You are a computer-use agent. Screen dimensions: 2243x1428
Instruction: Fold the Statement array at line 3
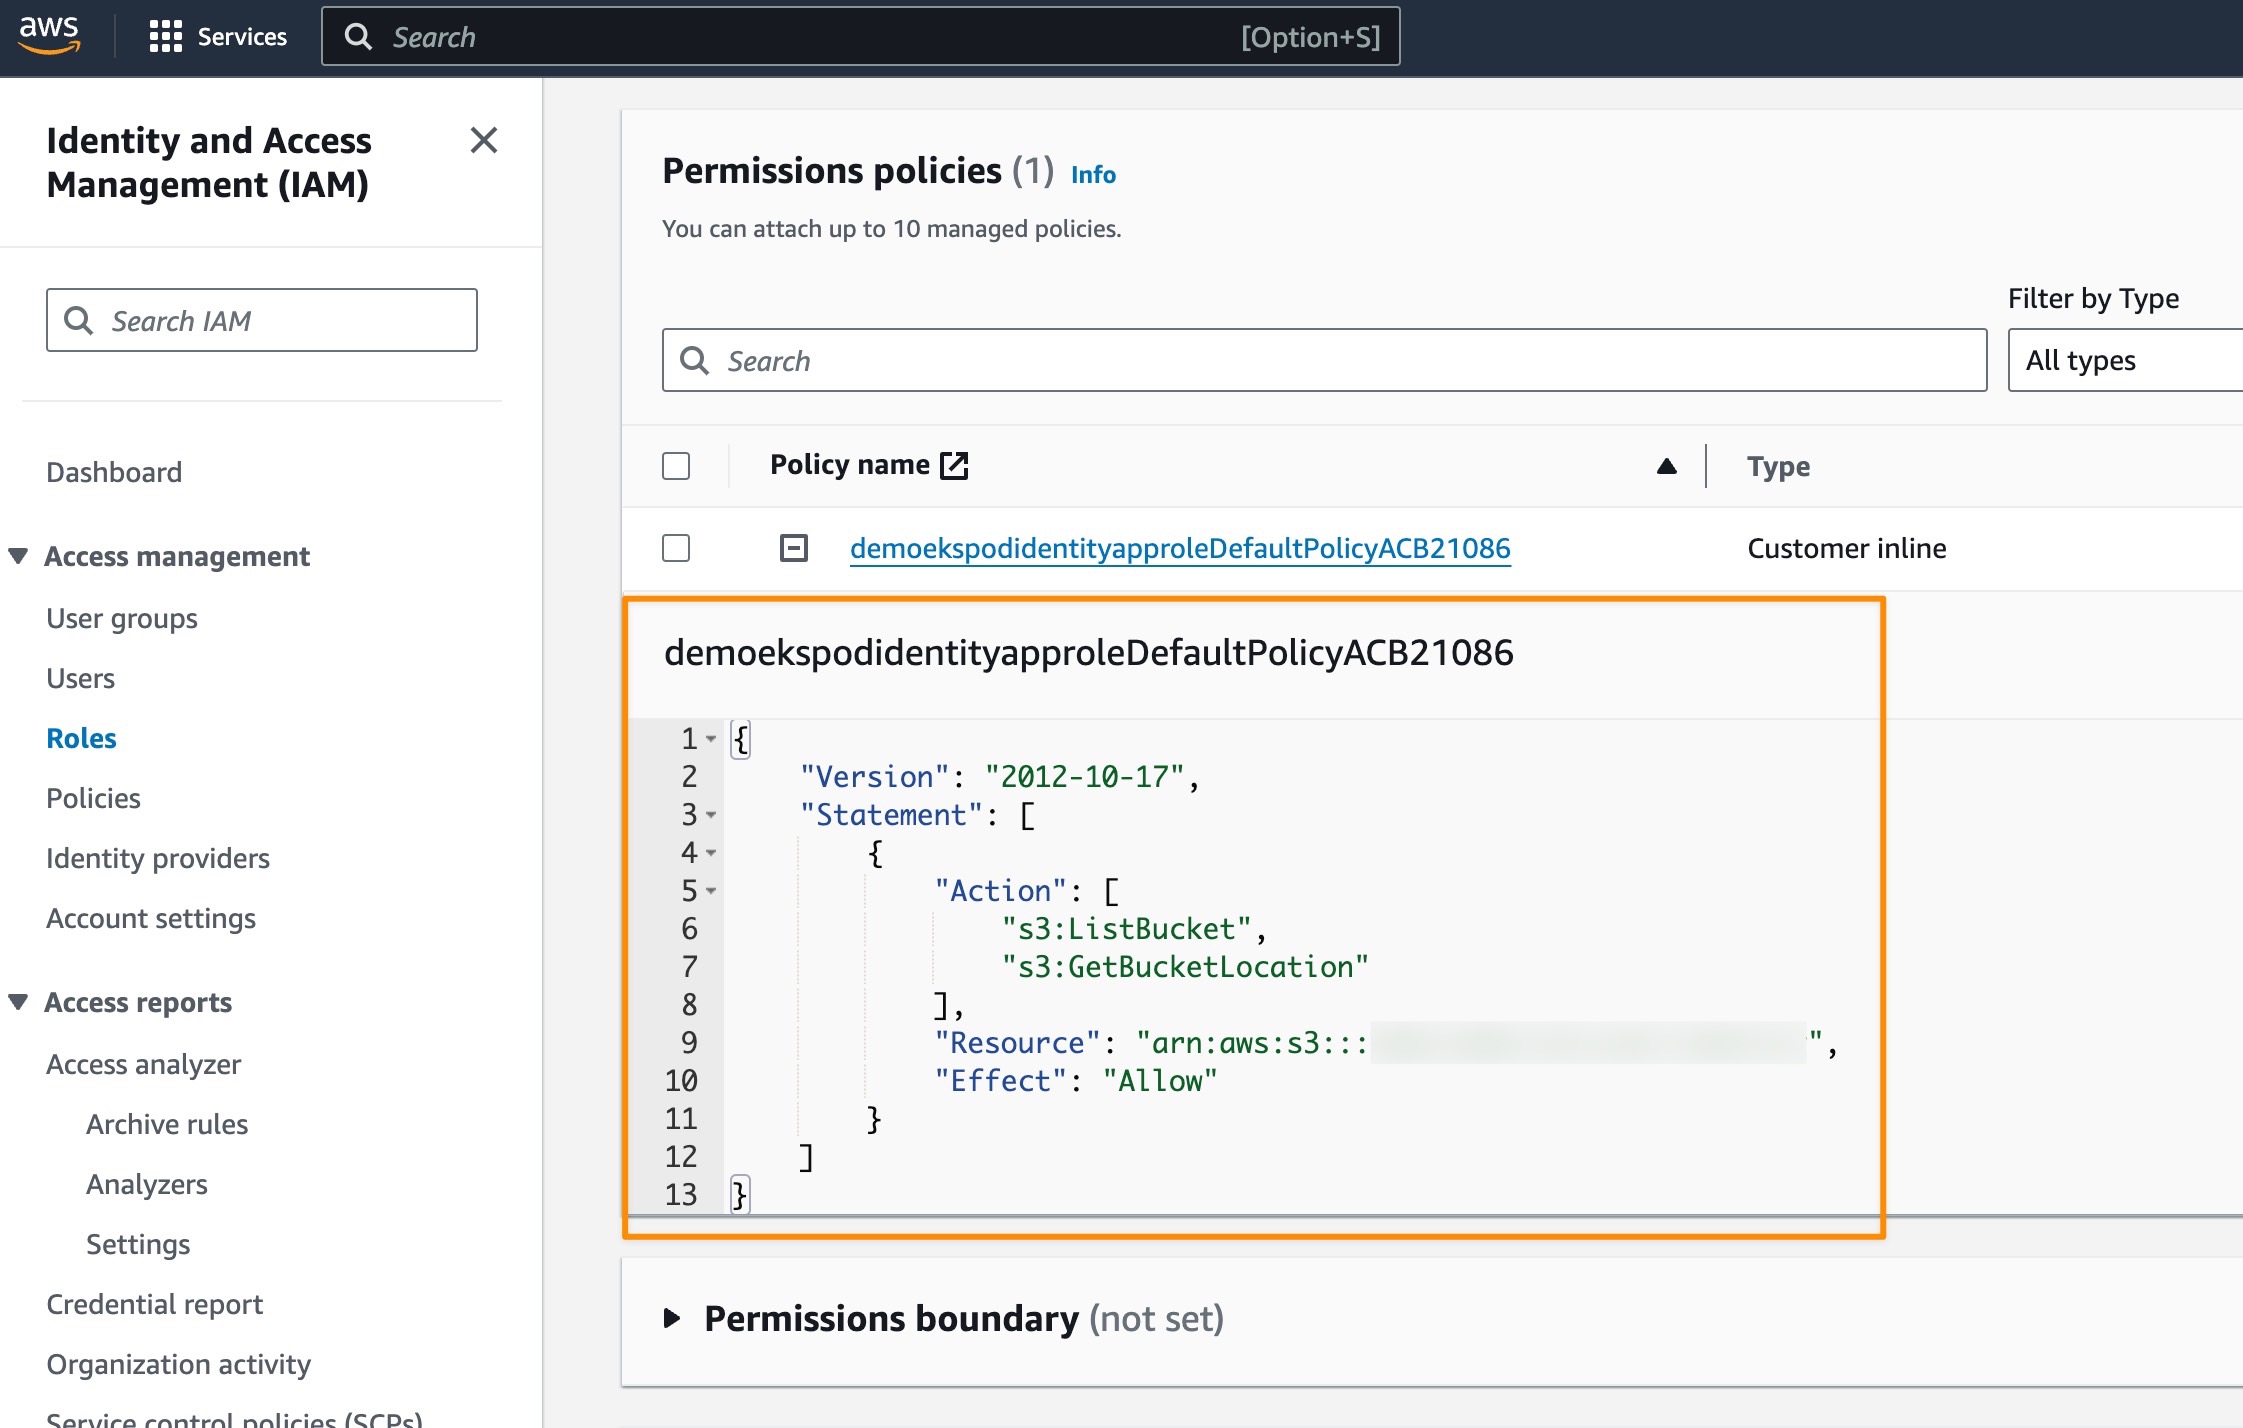coord(711,815)
